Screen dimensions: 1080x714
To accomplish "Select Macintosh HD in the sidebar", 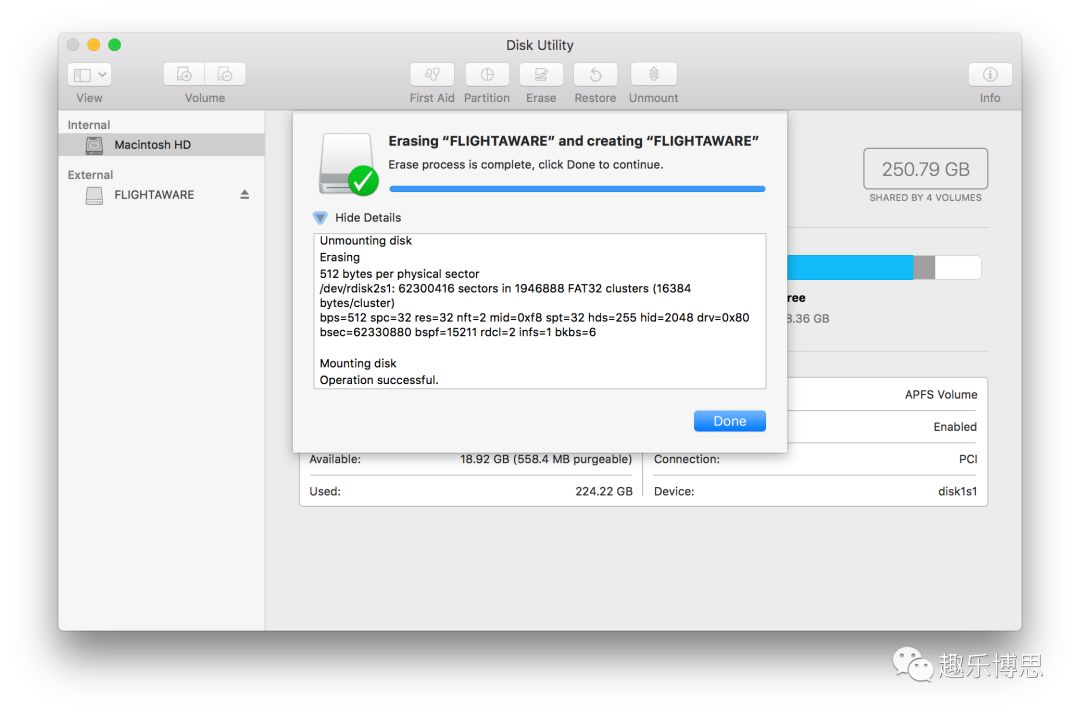I will (x=161, y=145).
